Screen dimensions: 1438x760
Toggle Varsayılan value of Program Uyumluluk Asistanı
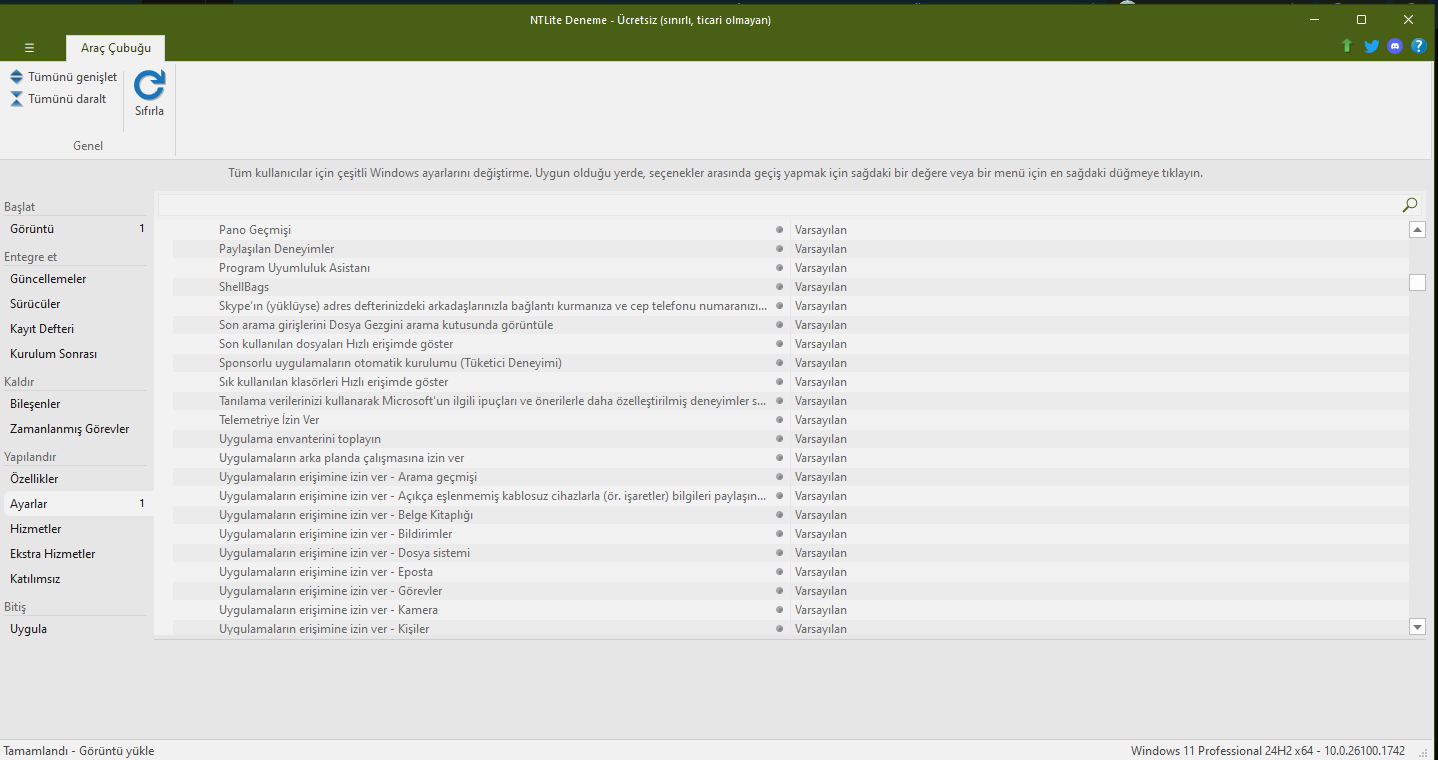(821, 268)
